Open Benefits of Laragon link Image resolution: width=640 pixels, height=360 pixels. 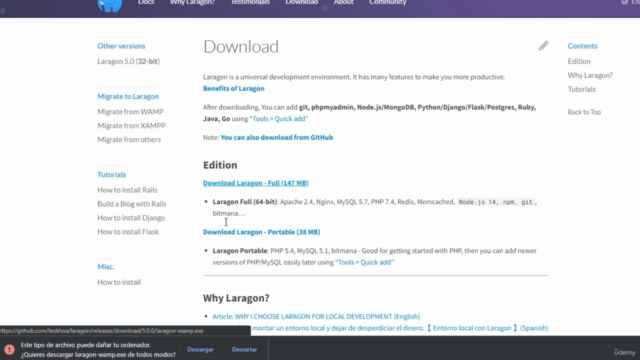(233, 88)
